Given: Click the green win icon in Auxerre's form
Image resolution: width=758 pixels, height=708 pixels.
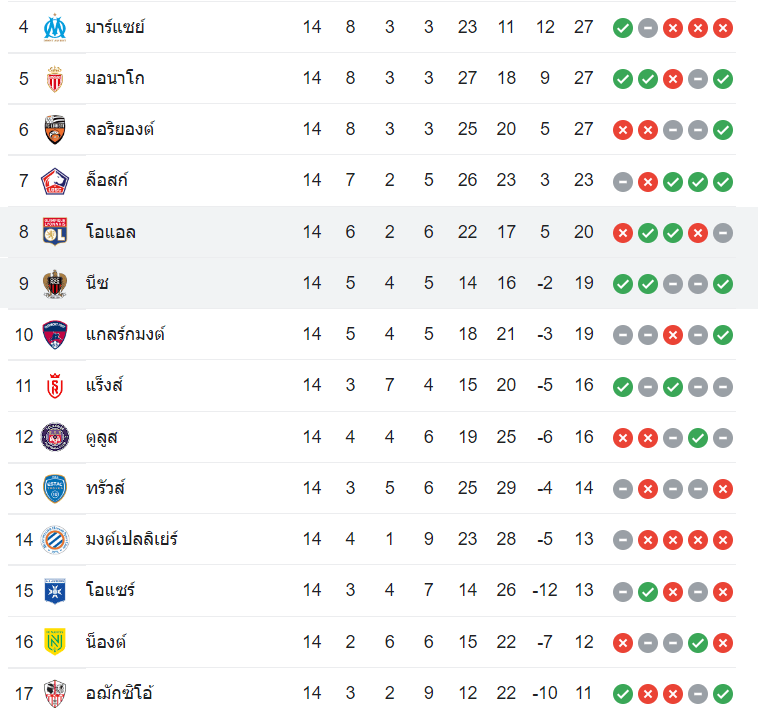Looking at the screenshot, I should tap(648, 591).
